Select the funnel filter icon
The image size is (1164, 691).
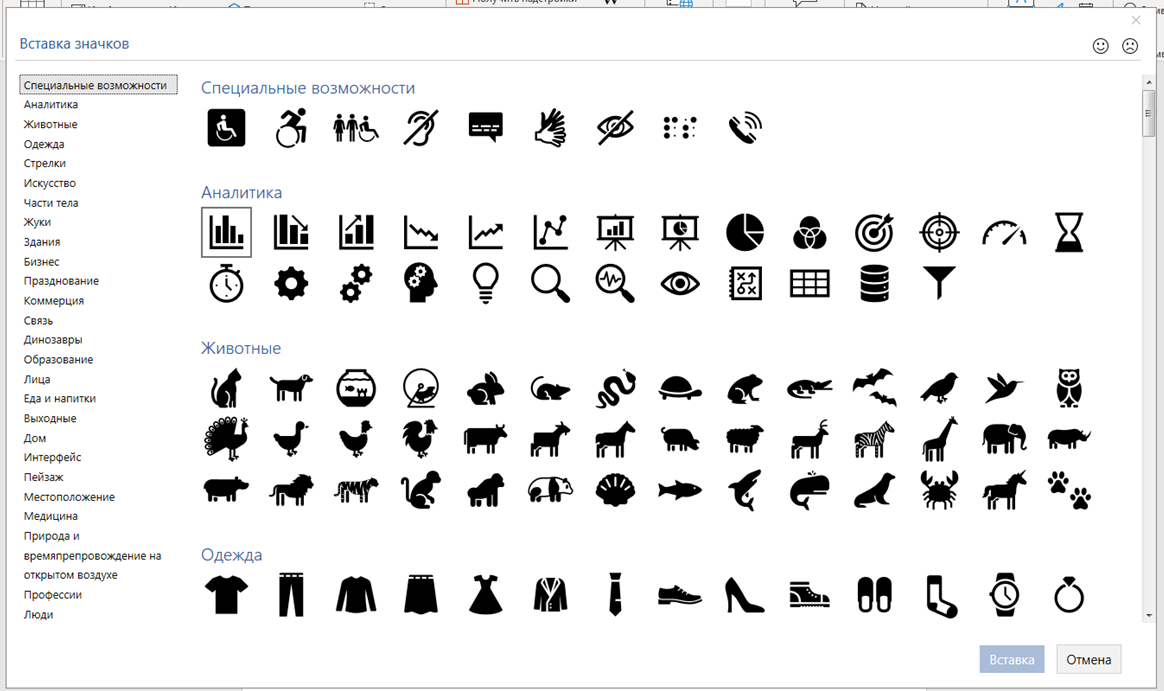(938, 283)
